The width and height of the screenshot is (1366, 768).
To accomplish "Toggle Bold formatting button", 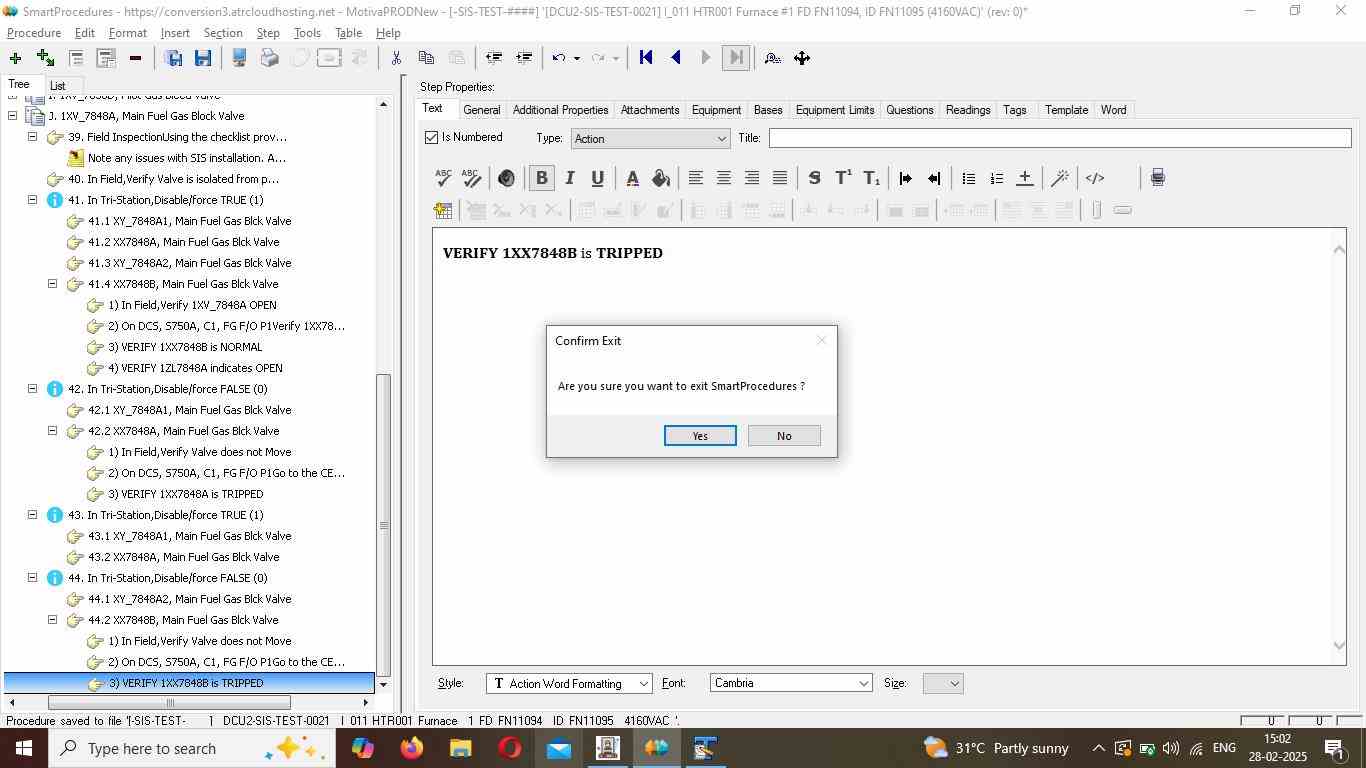I will (x=541, y=178).
